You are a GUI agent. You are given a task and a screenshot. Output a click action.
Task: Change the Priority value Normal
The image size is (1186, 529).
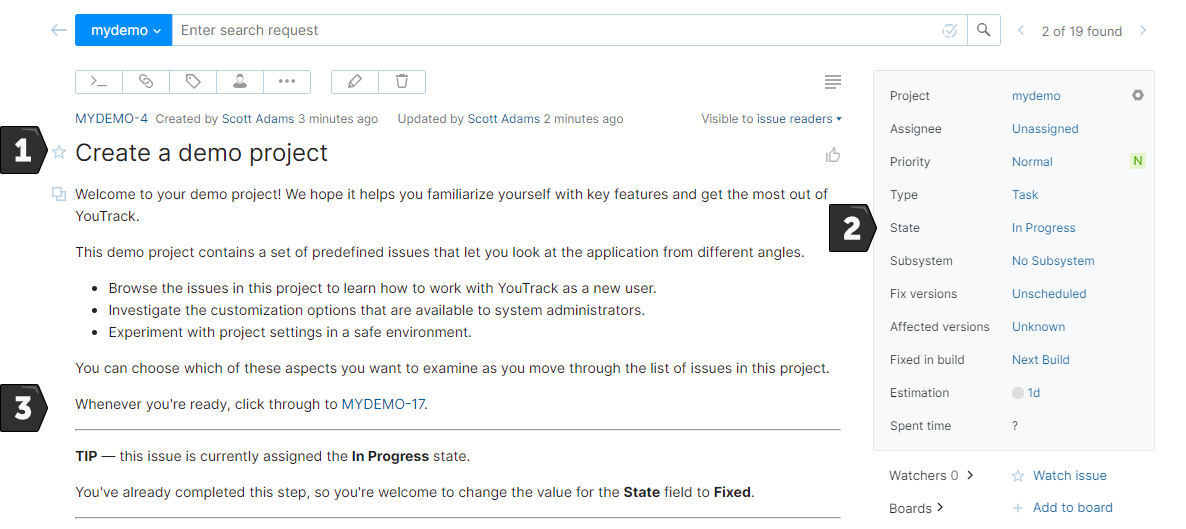(1032, 162)
